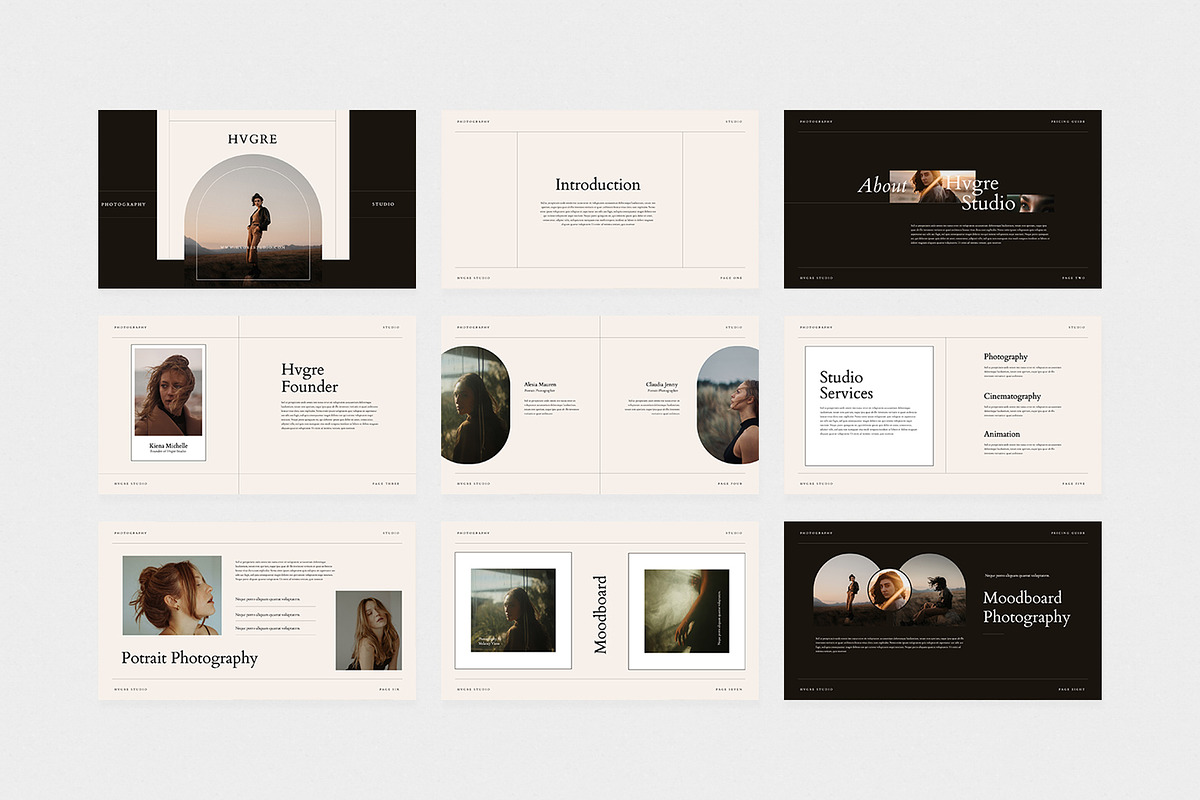Viewport: 1200px width, 800px height.
Task: Click the STUDIO label right of the cover arch
Action: click(383, 204)
